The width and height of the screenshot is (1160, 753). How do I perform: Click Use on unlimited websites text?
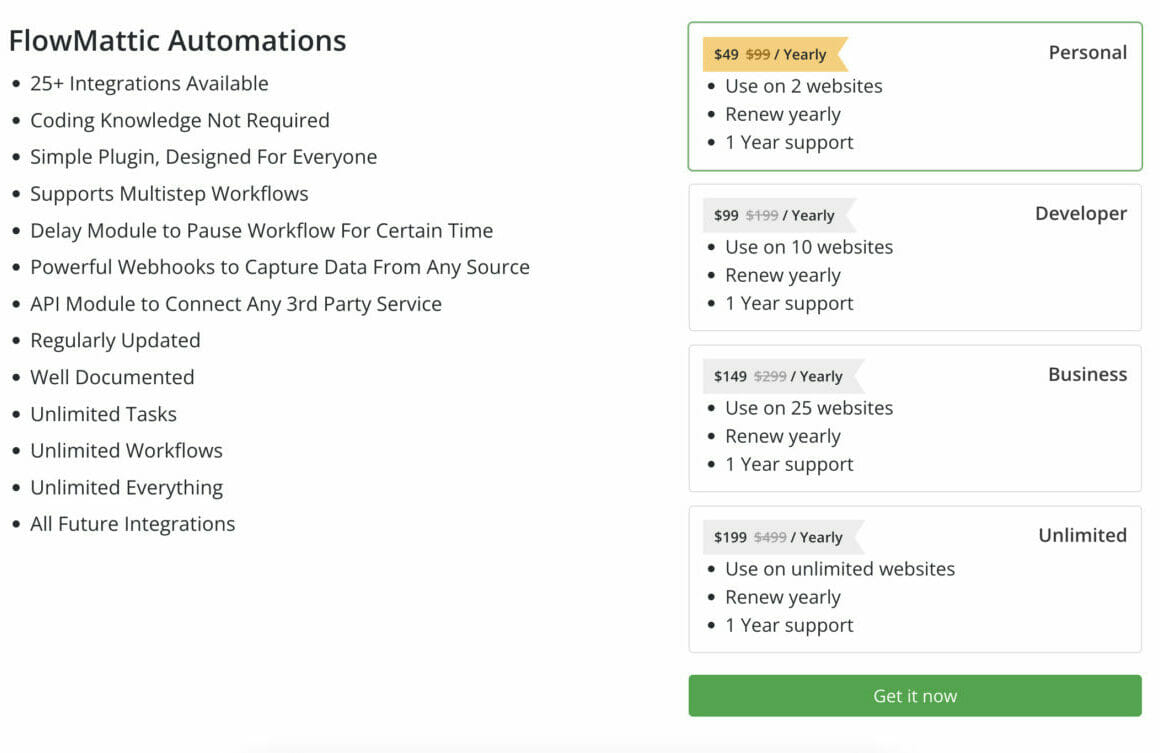coord(839,568)
